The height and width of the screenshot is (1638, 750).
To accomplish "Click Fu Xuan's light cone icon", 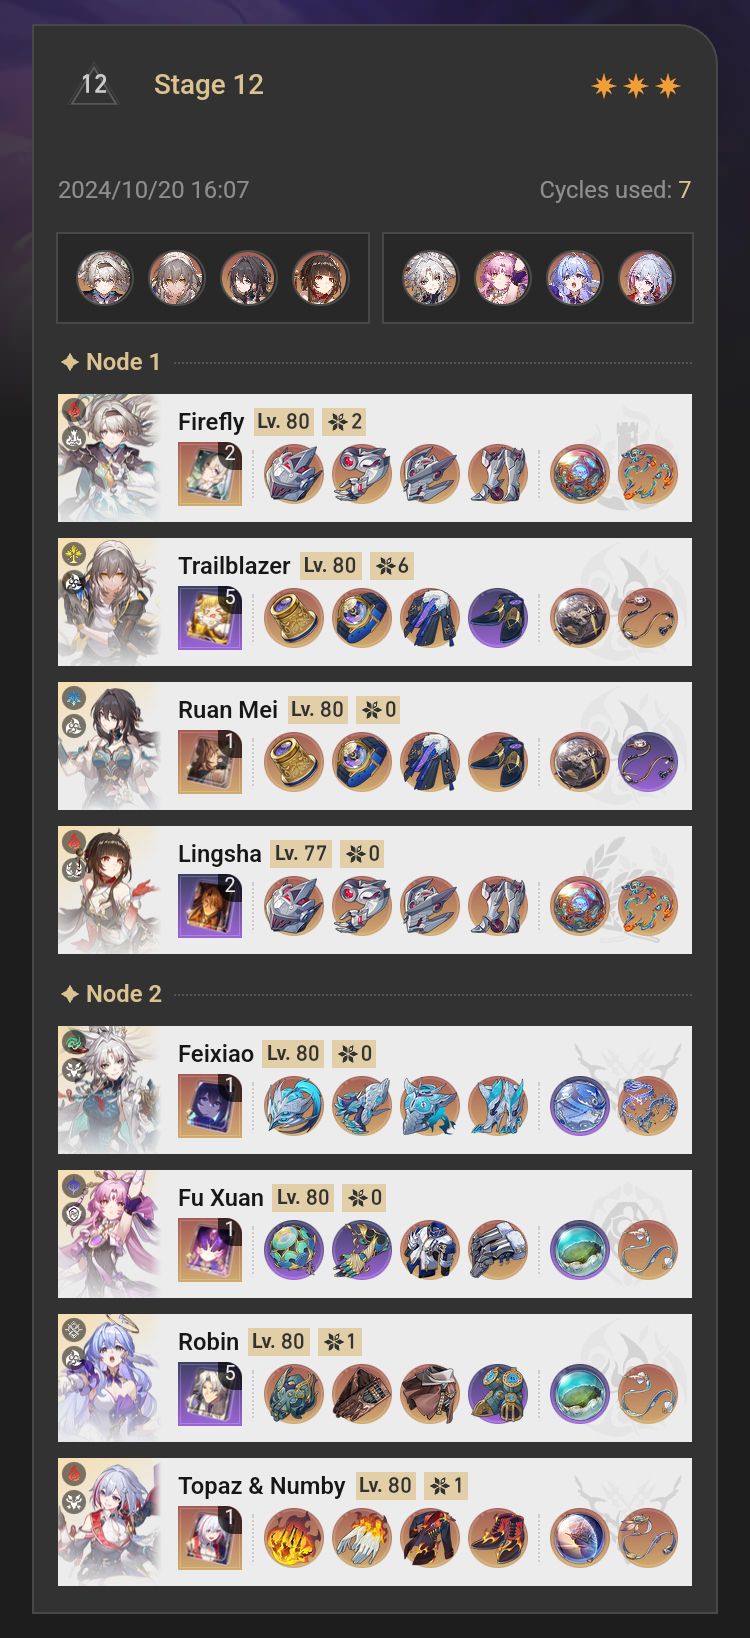I will click(210, 1250).
